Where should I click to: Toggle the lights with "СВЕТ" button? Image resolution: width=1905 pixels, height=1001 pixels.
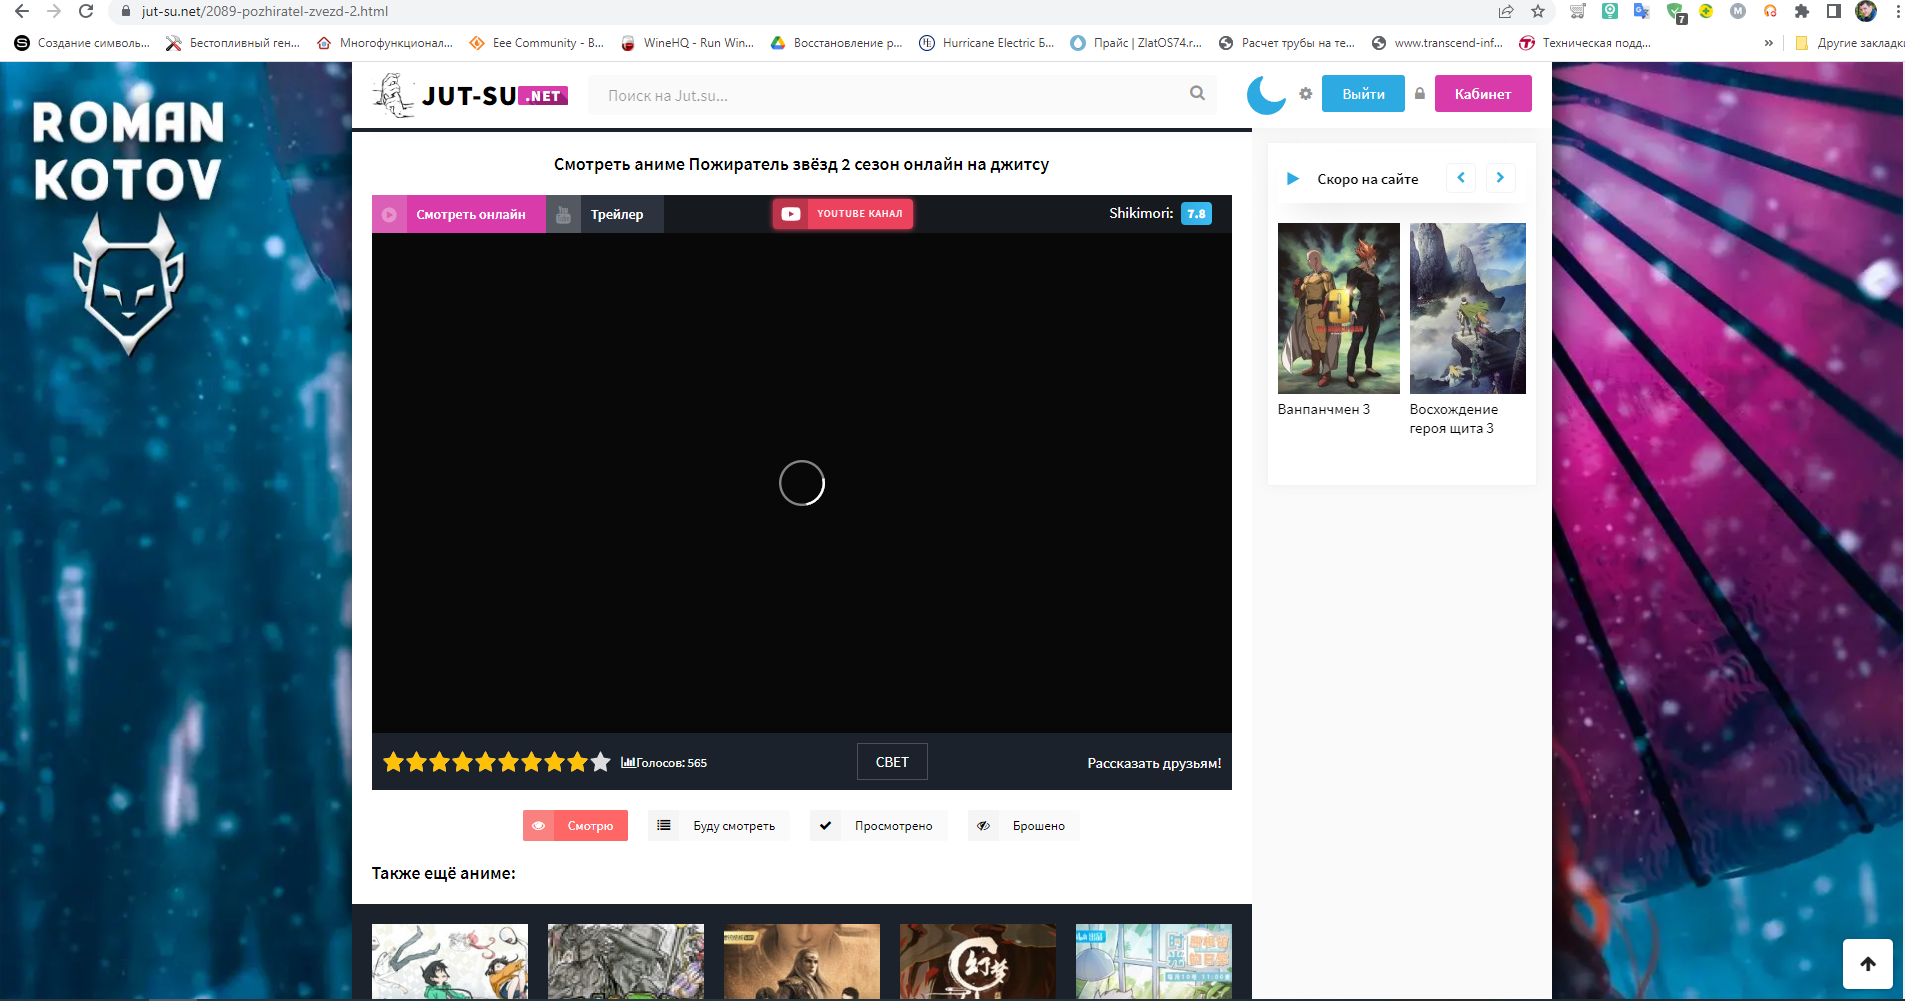coord(892,762)
